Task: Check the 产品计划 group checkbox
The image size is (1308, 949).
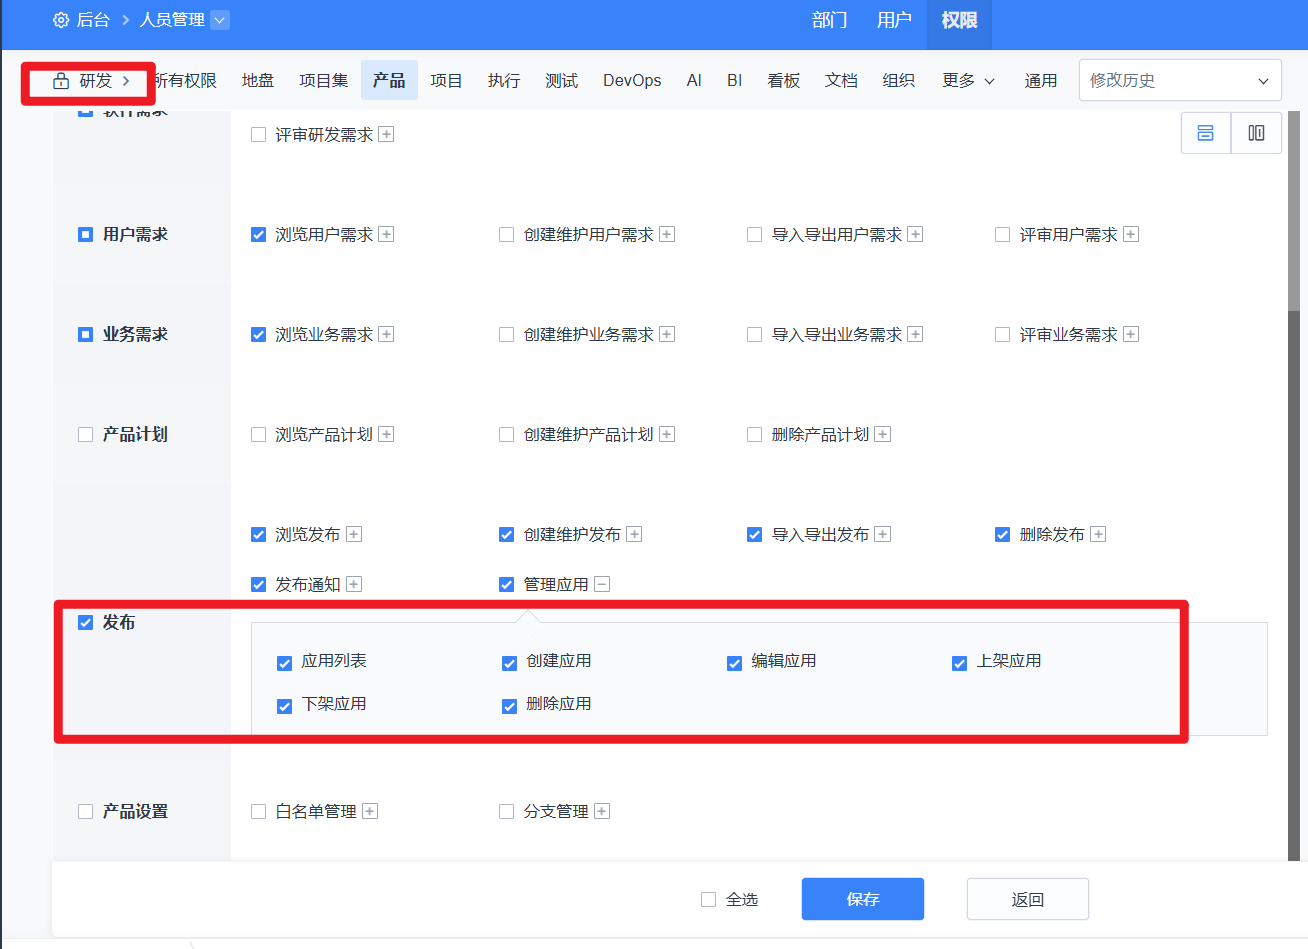Action: tap(86, 435)
